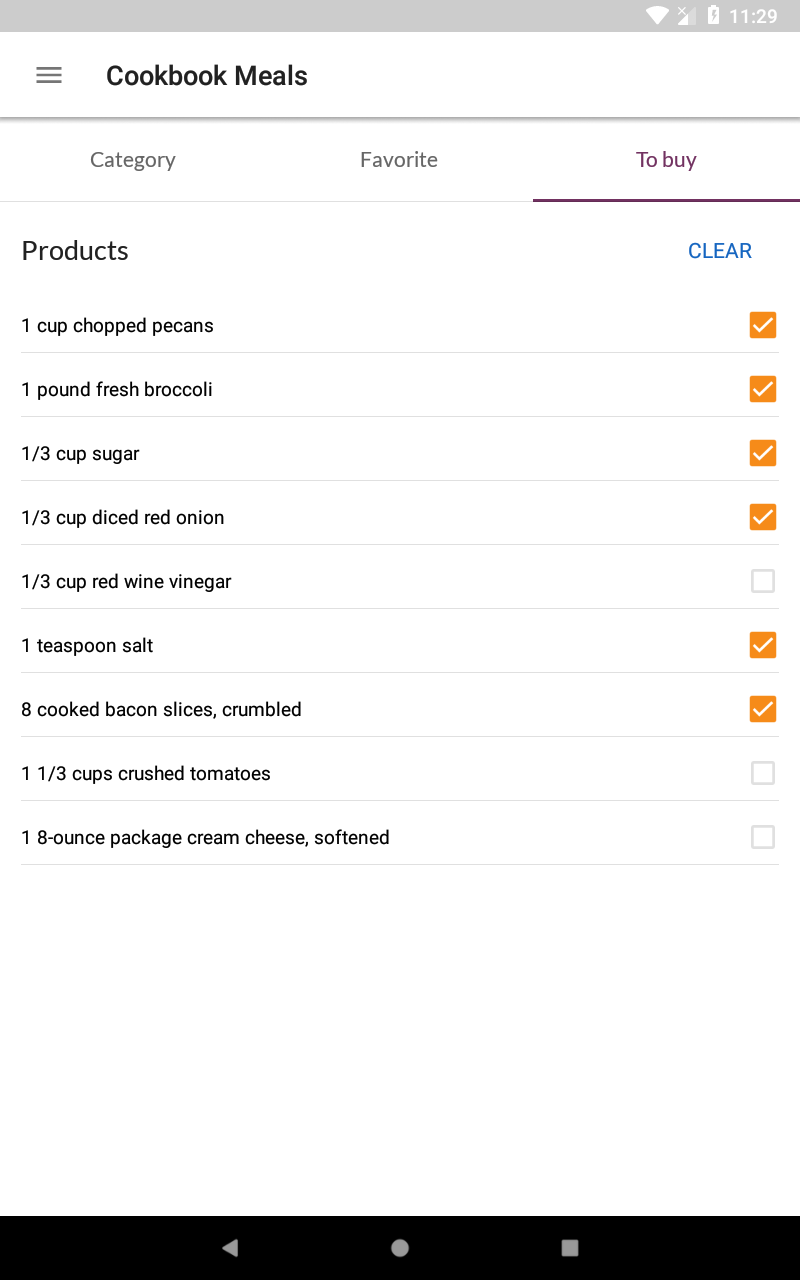
Task: Tap the Cookbook Meals title
Action: [x=207, y=76]
